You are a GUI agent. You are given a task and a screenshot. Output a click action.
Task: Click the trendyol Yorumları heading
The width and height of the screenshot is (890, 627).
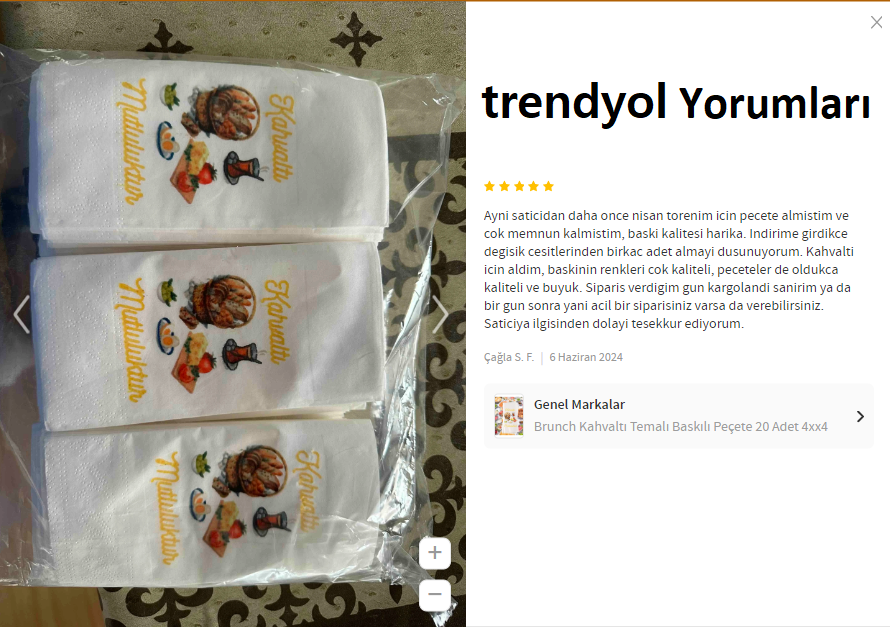coord(676,103)
